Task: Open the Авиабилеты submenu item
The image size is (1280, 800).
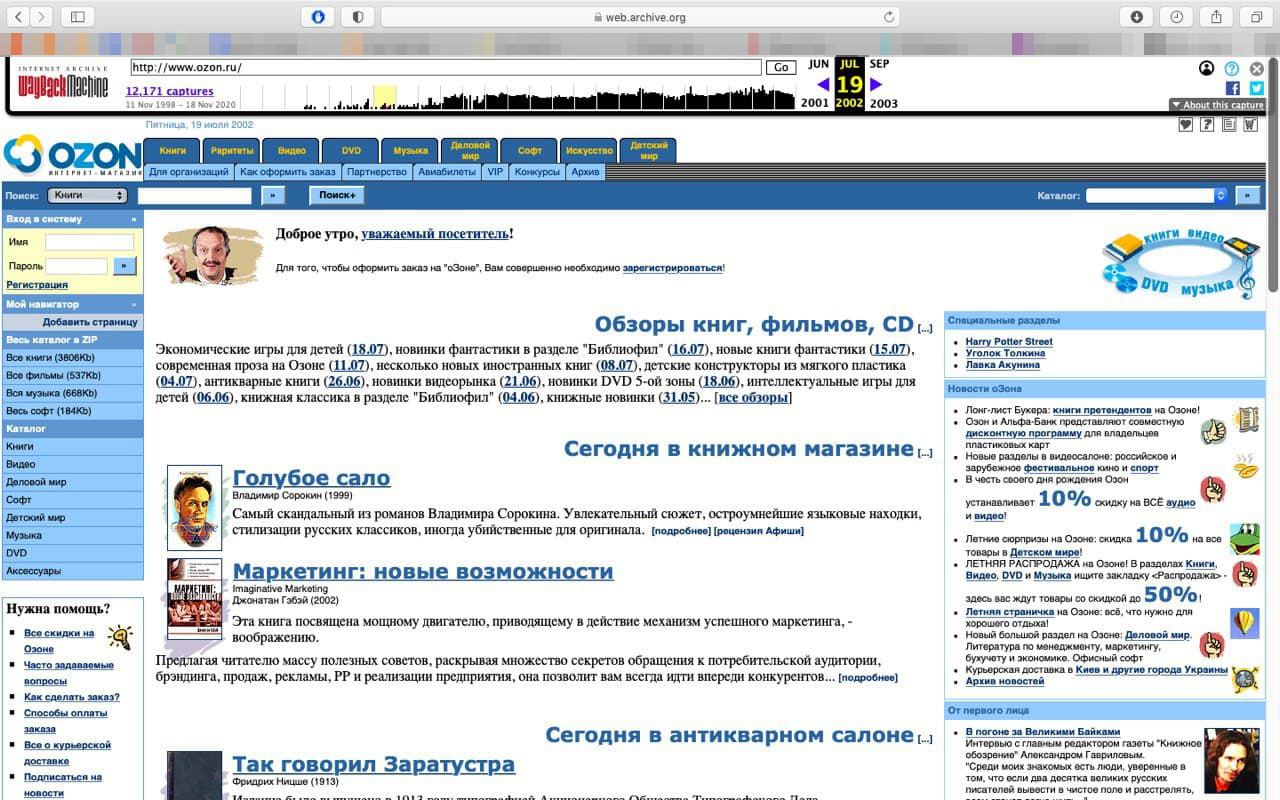Action: click(446, 172)
